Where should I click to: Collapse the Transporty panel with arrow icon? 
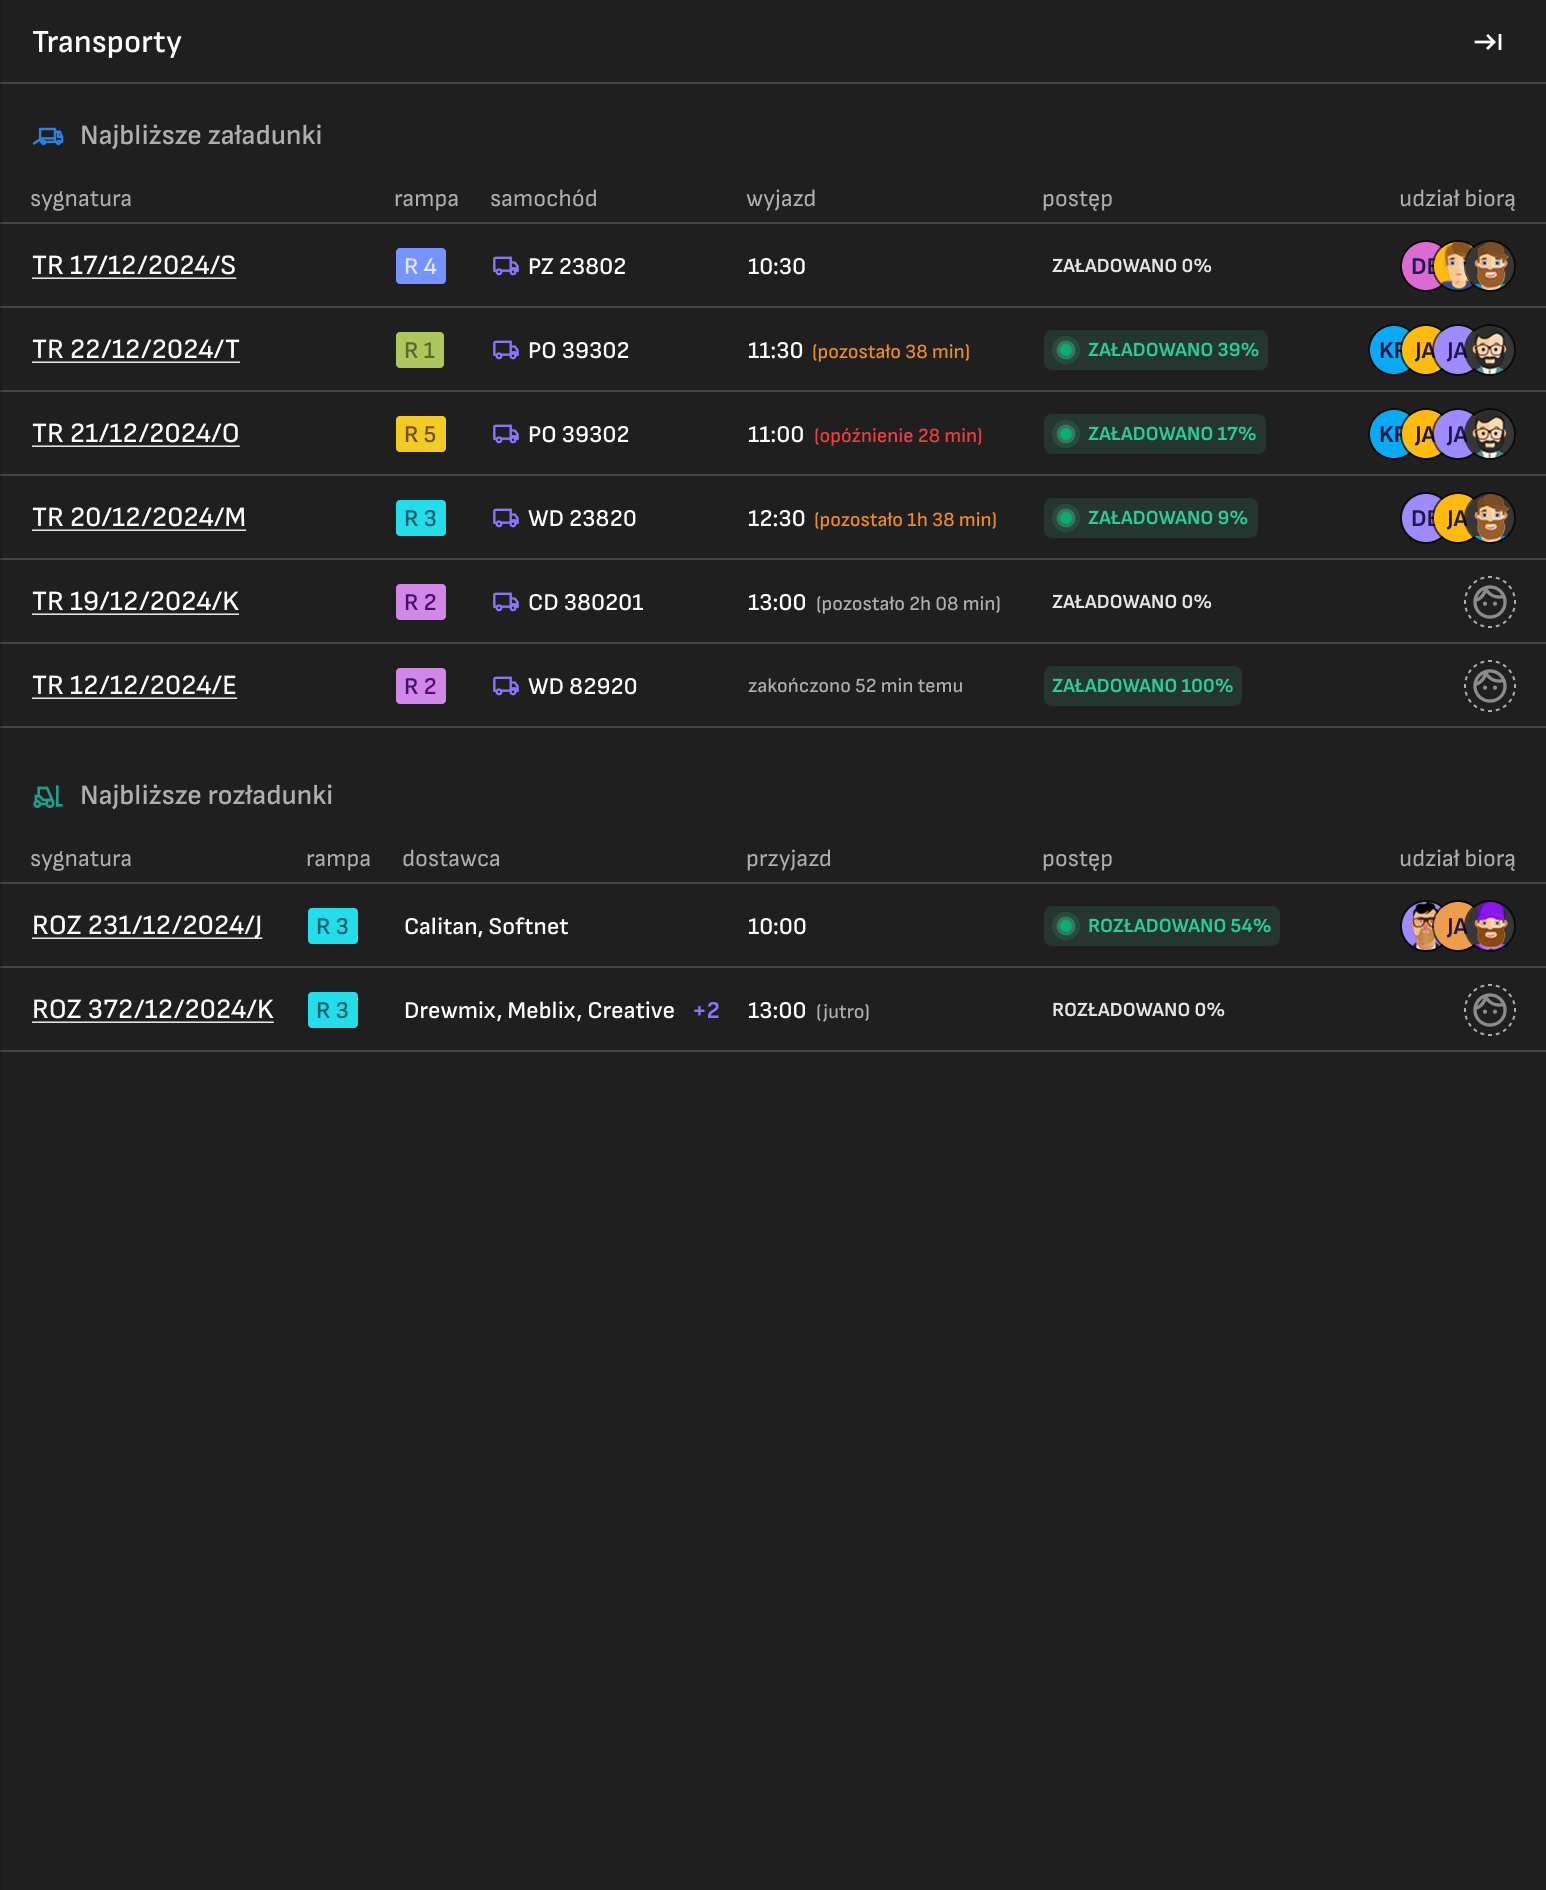pos(1488,42)
